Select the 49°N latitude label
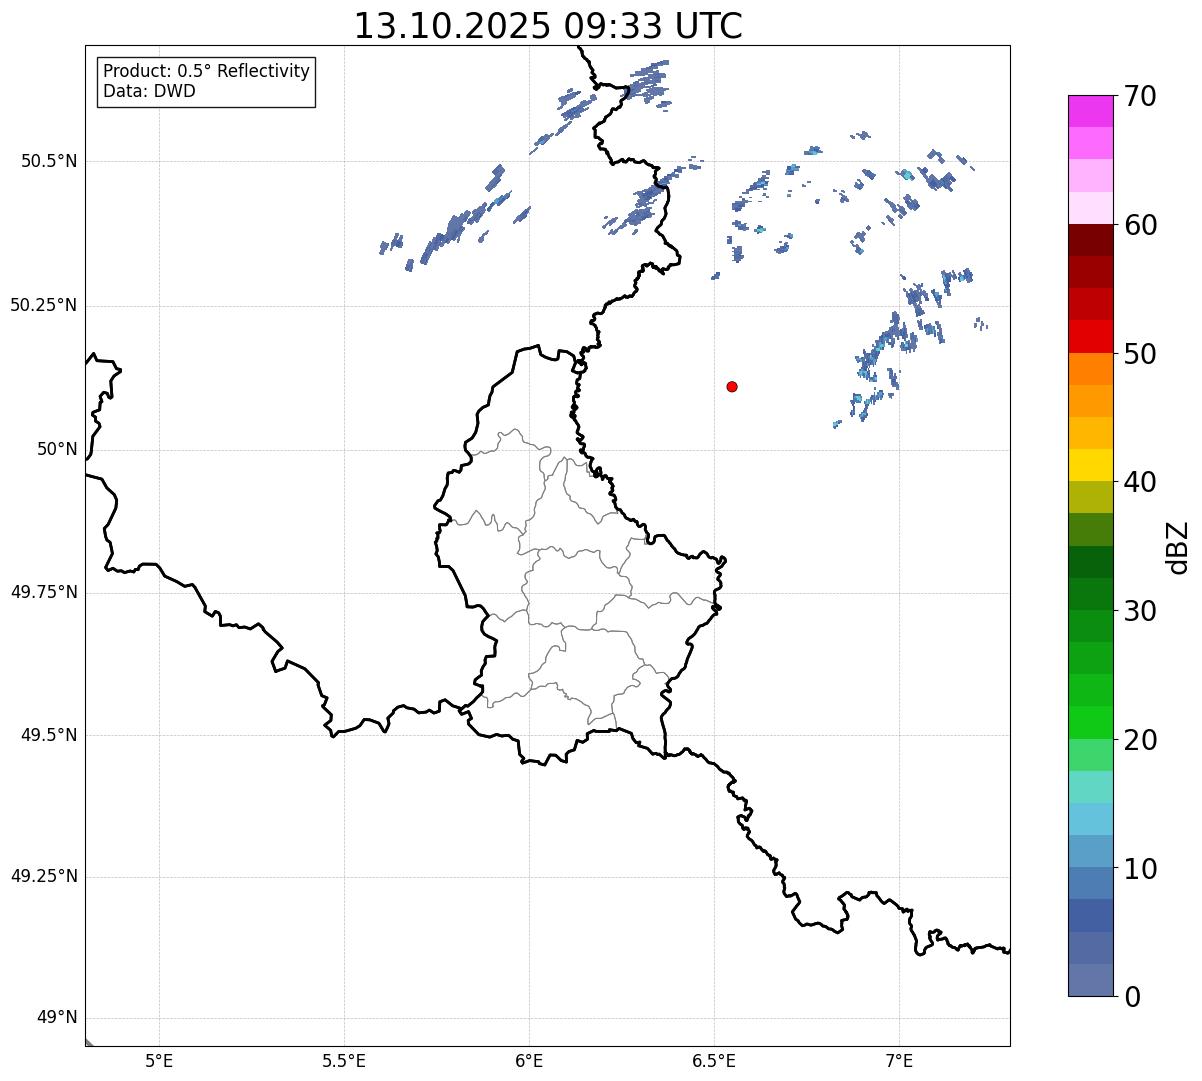Viewport: 1202px width, 1081px height. coord(57,1018)
